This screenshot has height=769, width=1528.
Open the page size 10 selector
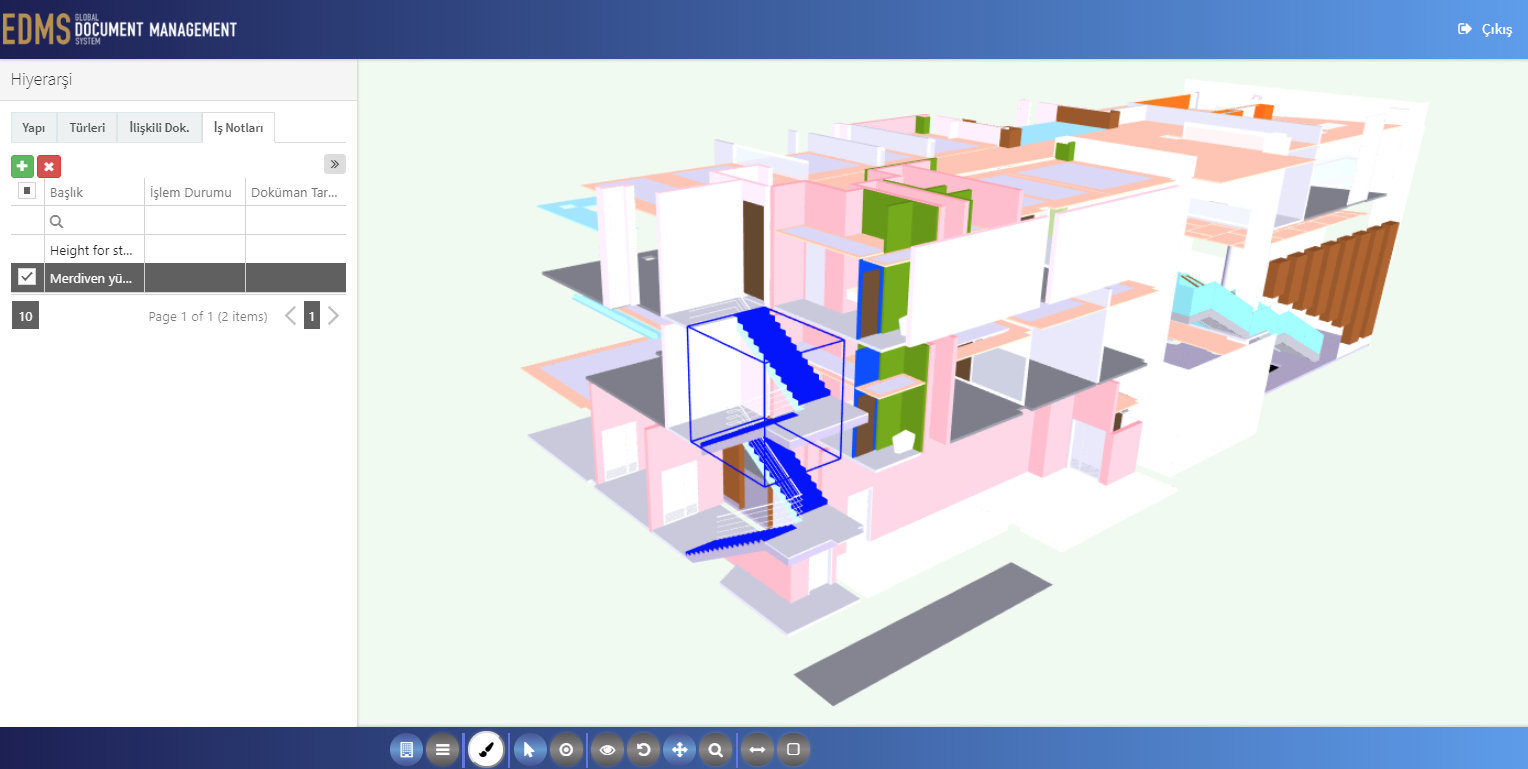[25, 316]
